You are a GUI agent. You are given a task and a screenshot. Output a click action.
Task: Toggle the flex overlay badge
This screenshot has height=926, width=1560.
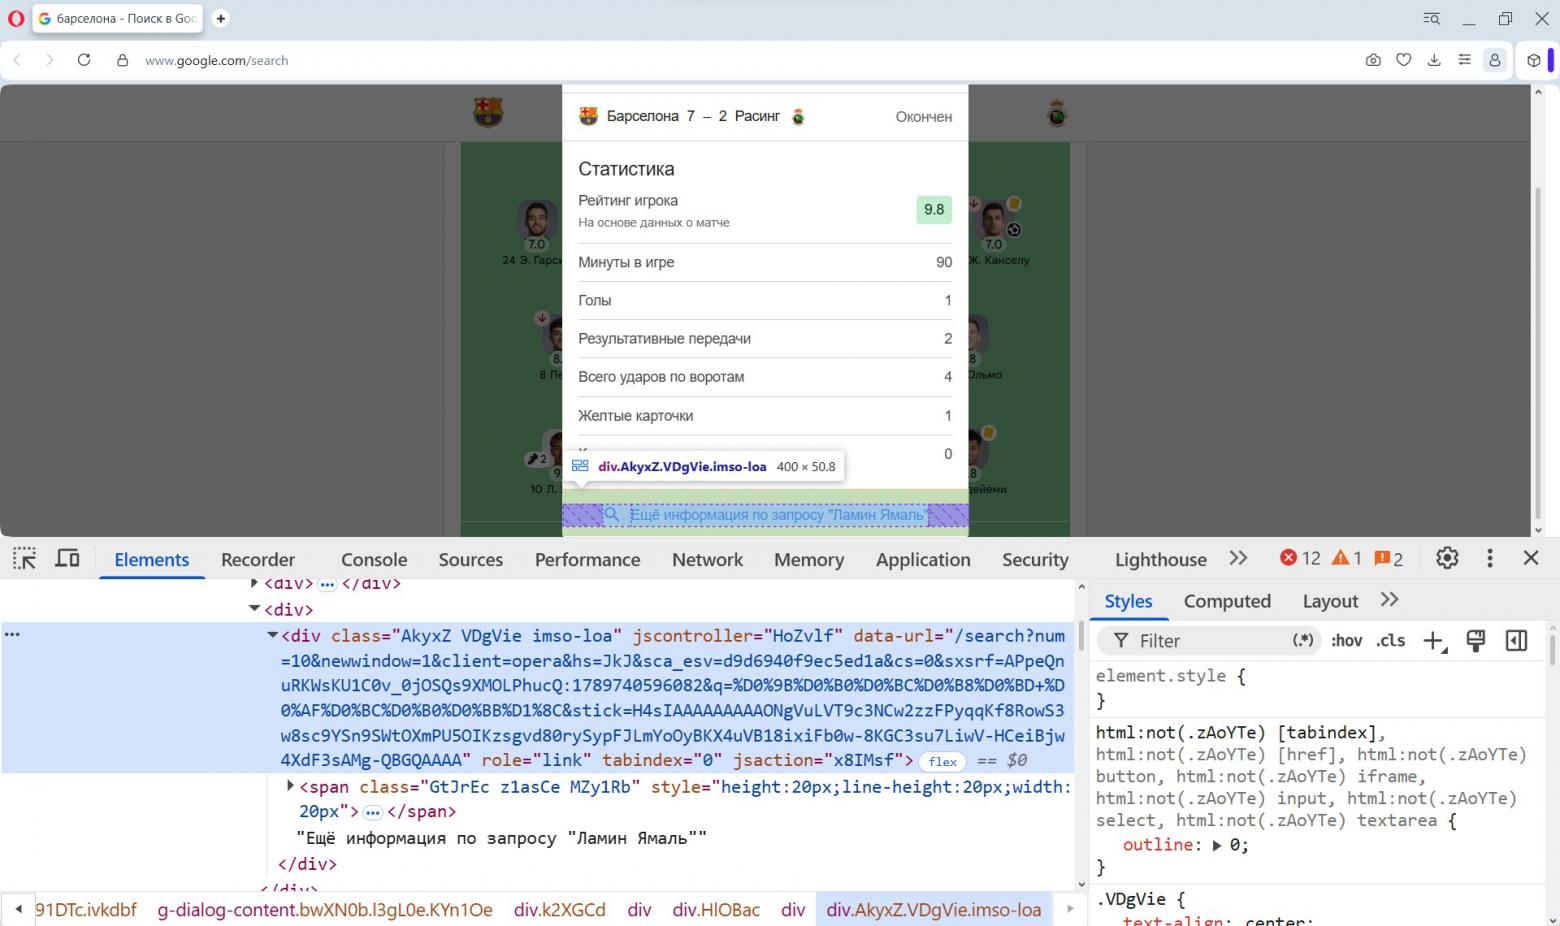click(942, 762)
